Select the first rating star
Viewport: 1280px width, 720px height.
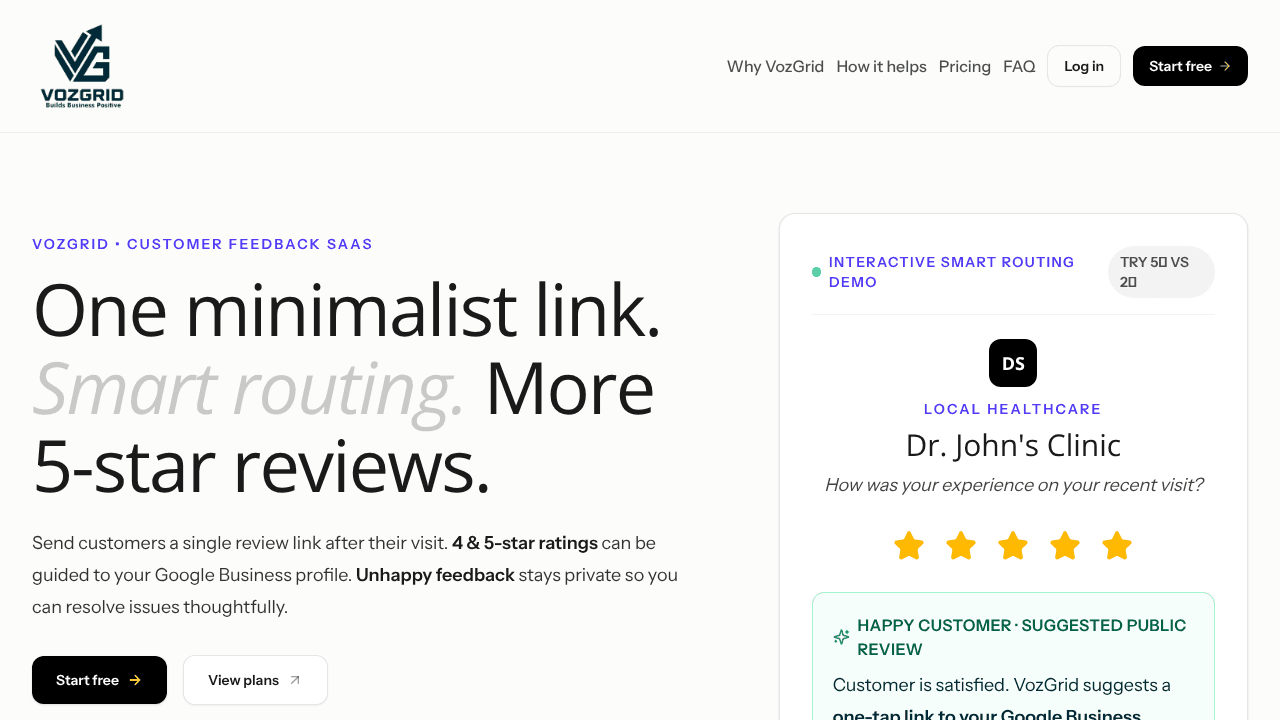click(x=909, y=546)
